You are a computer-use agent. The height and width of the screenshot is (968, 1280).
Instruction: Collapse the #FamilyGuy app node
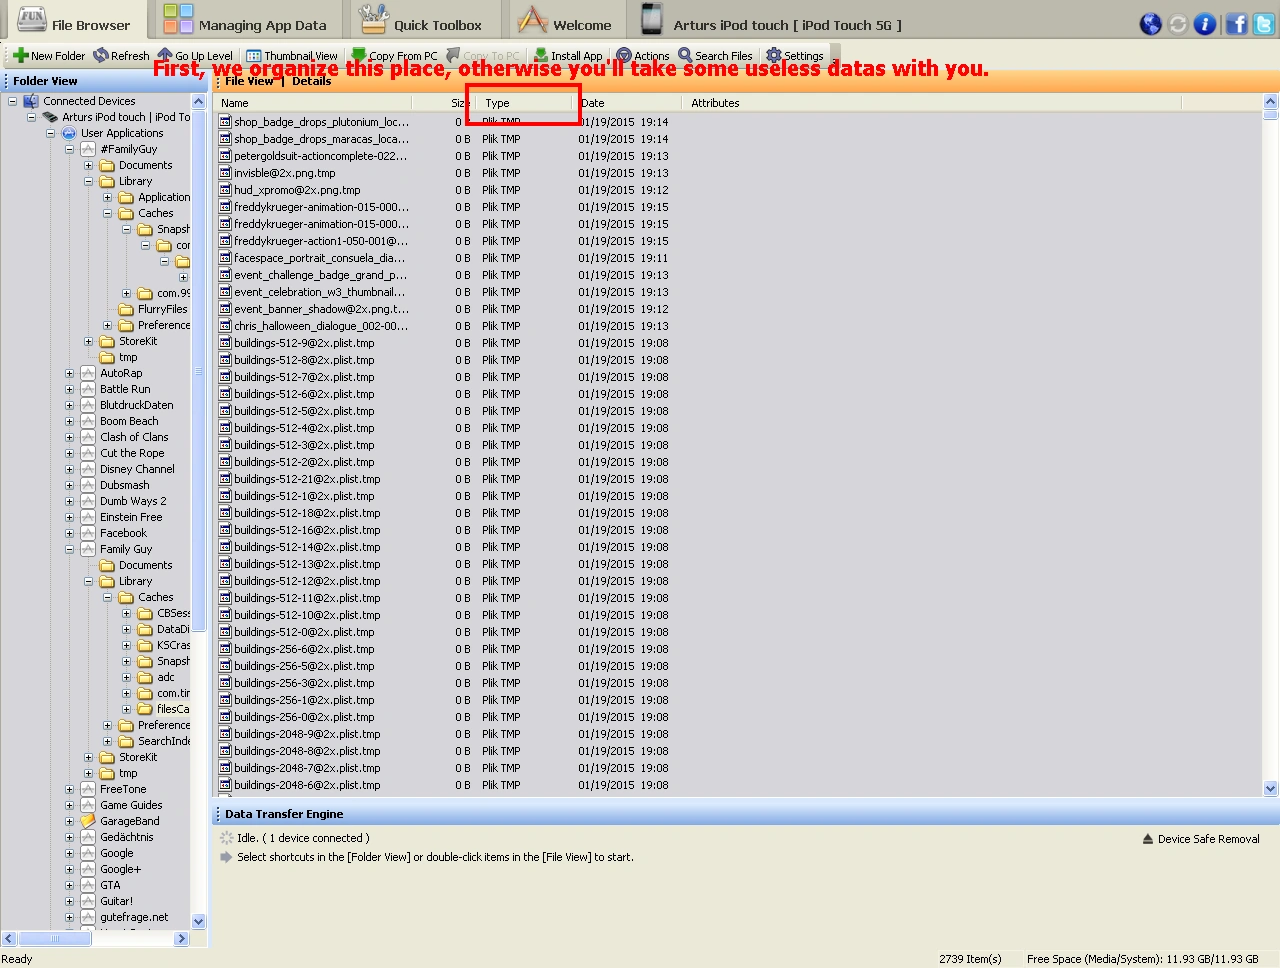[70, 149]
